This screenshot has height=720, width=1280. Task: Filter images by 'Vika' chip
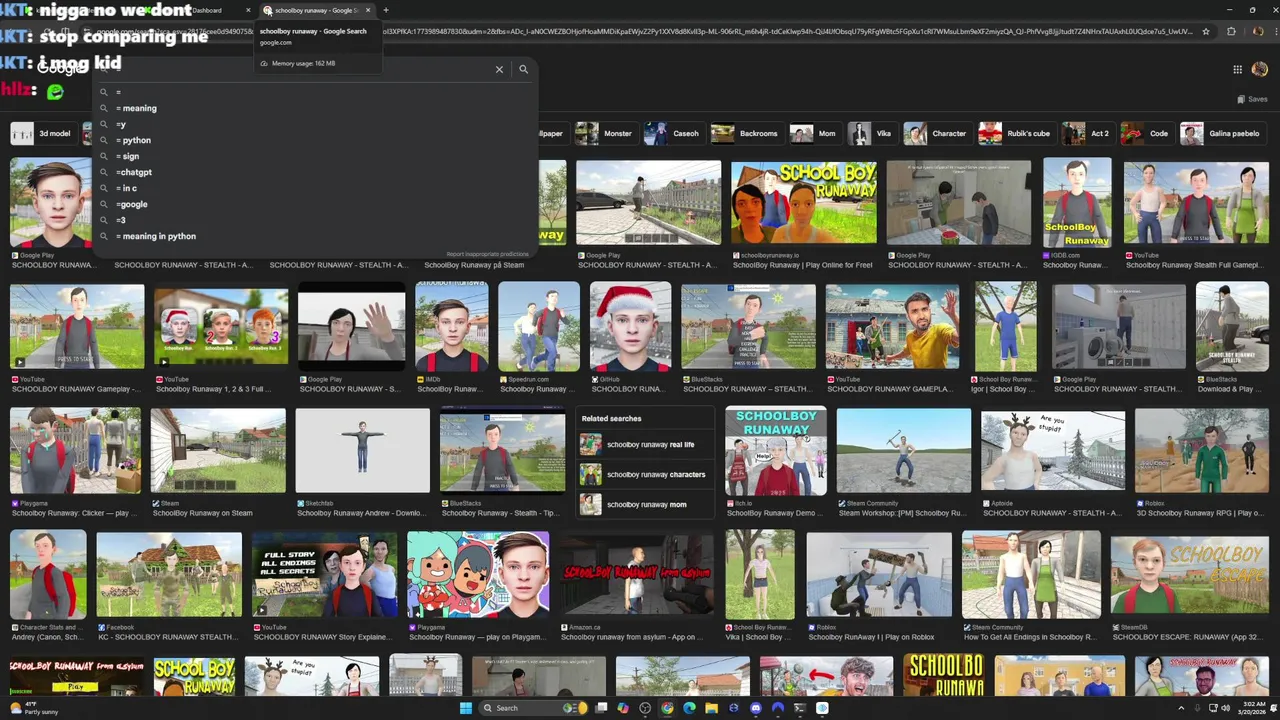pos(871,133)
